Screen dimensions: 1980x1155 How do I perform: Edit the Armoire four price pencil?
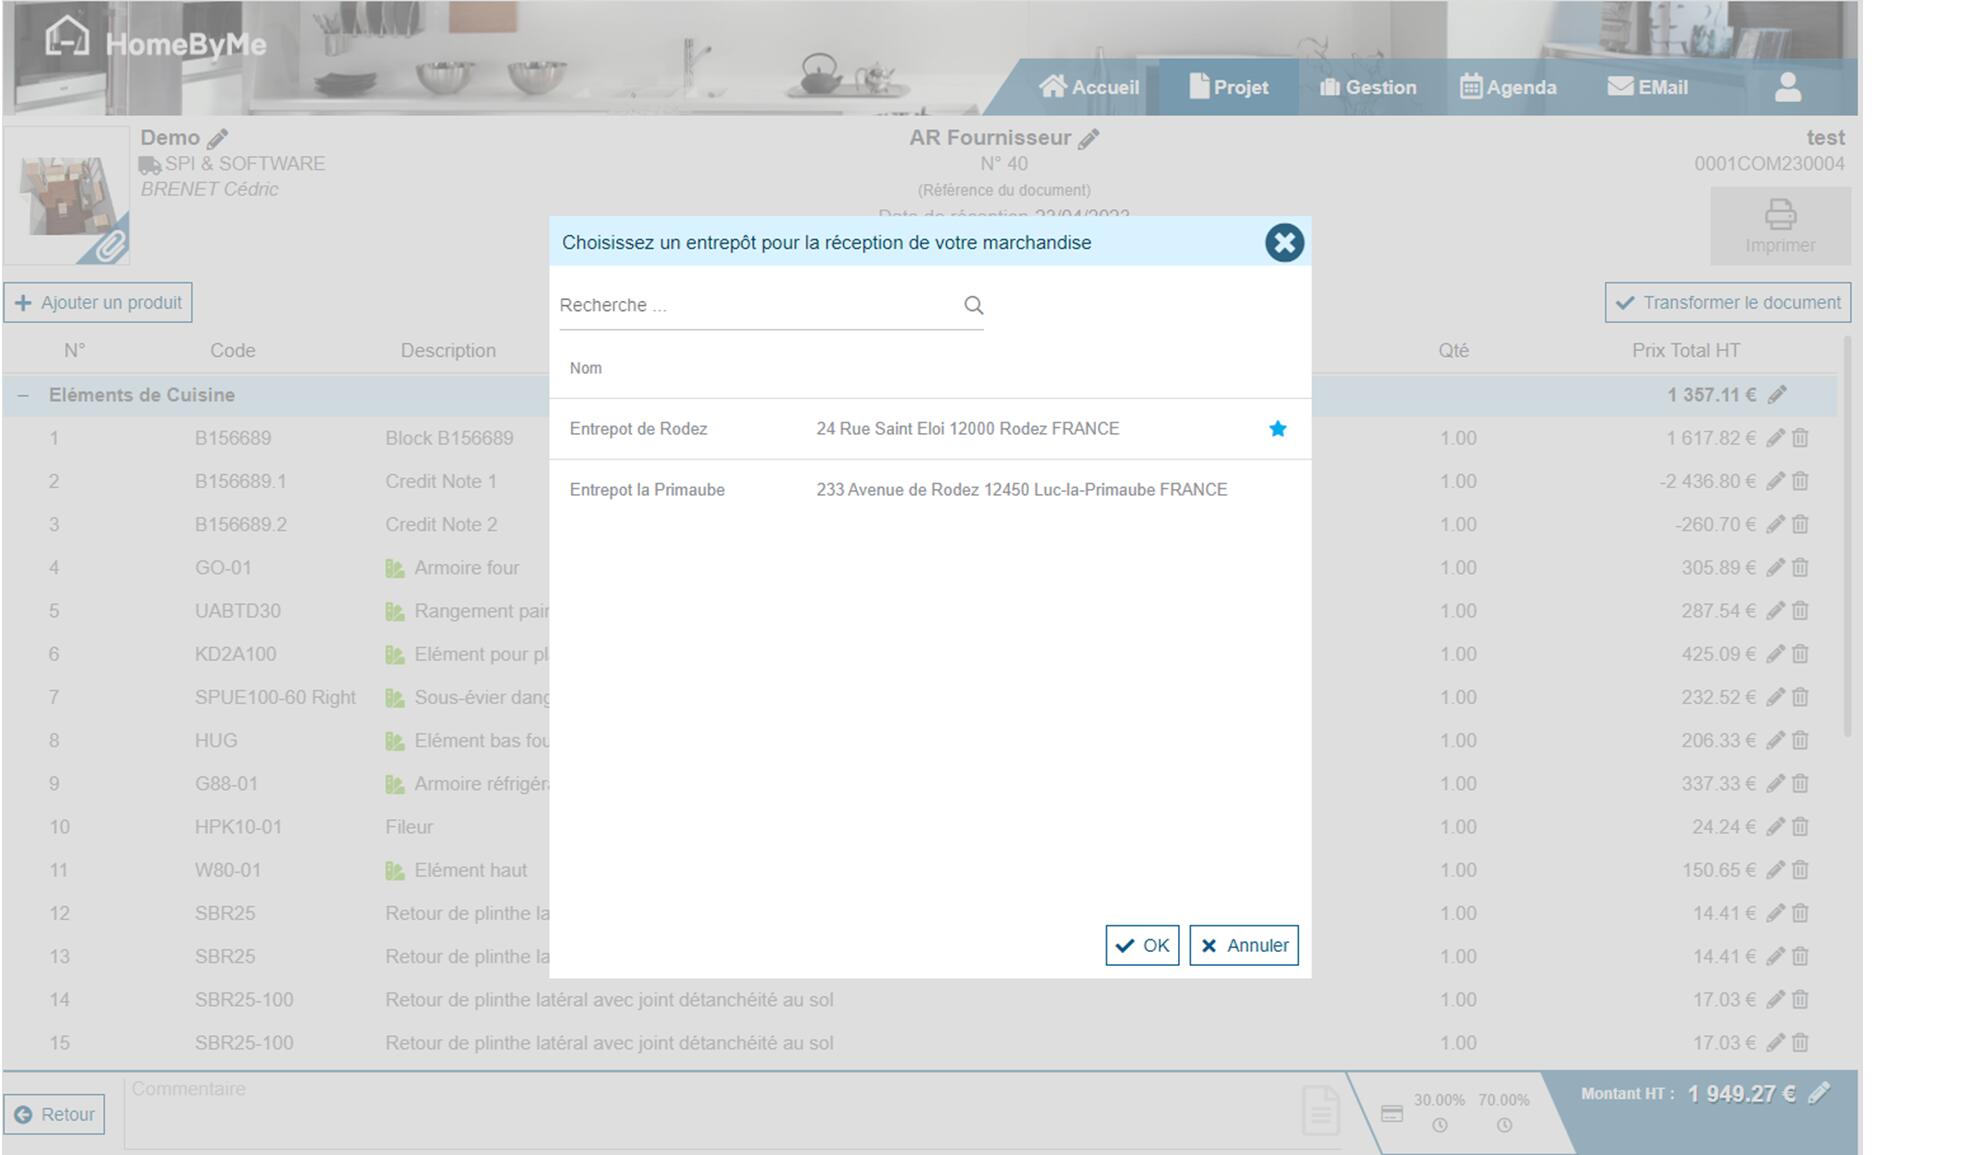click(1775, 568)
